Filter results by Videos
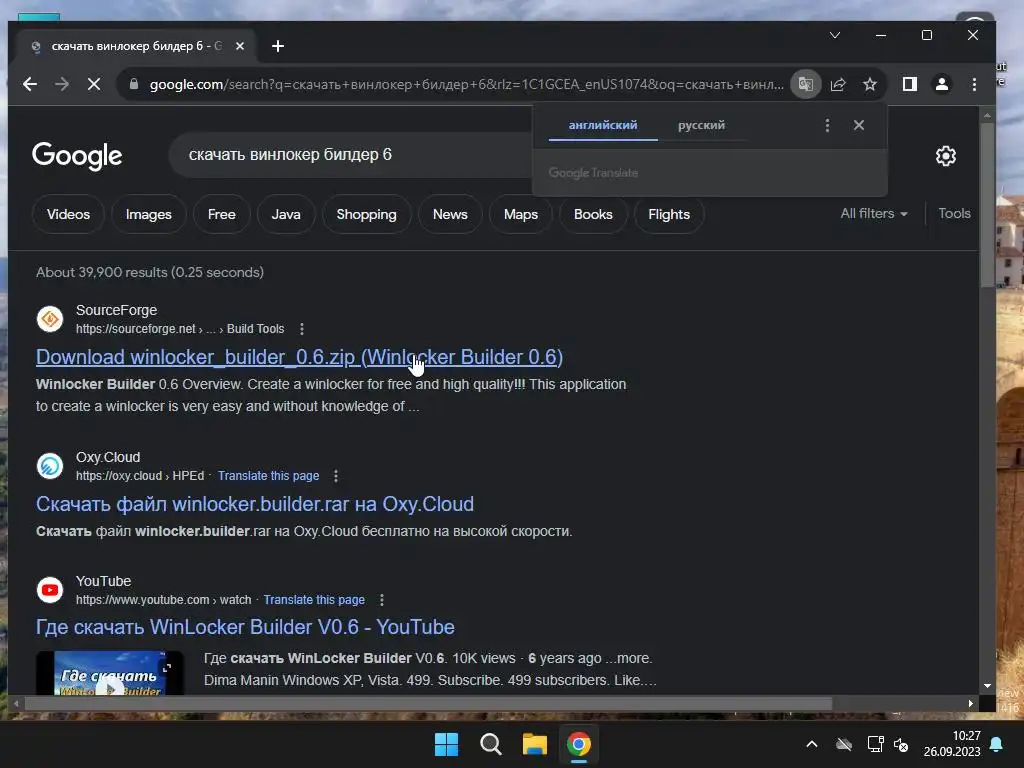The image size is (1024, 768). click(x=69, y=214)
